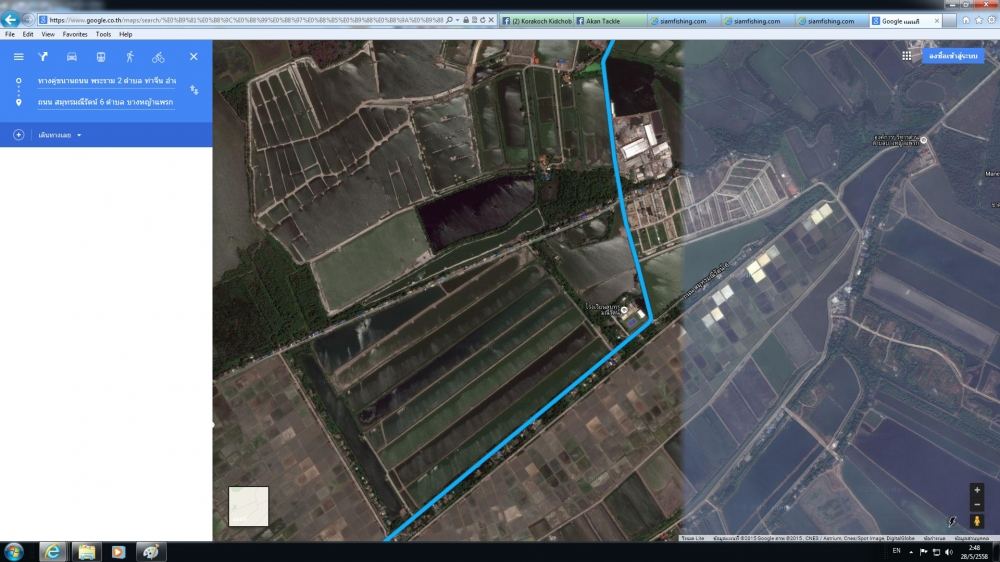Open File Explorer from taskbar
Viewport: 1000px width, 562px height.
click(86, 552)
